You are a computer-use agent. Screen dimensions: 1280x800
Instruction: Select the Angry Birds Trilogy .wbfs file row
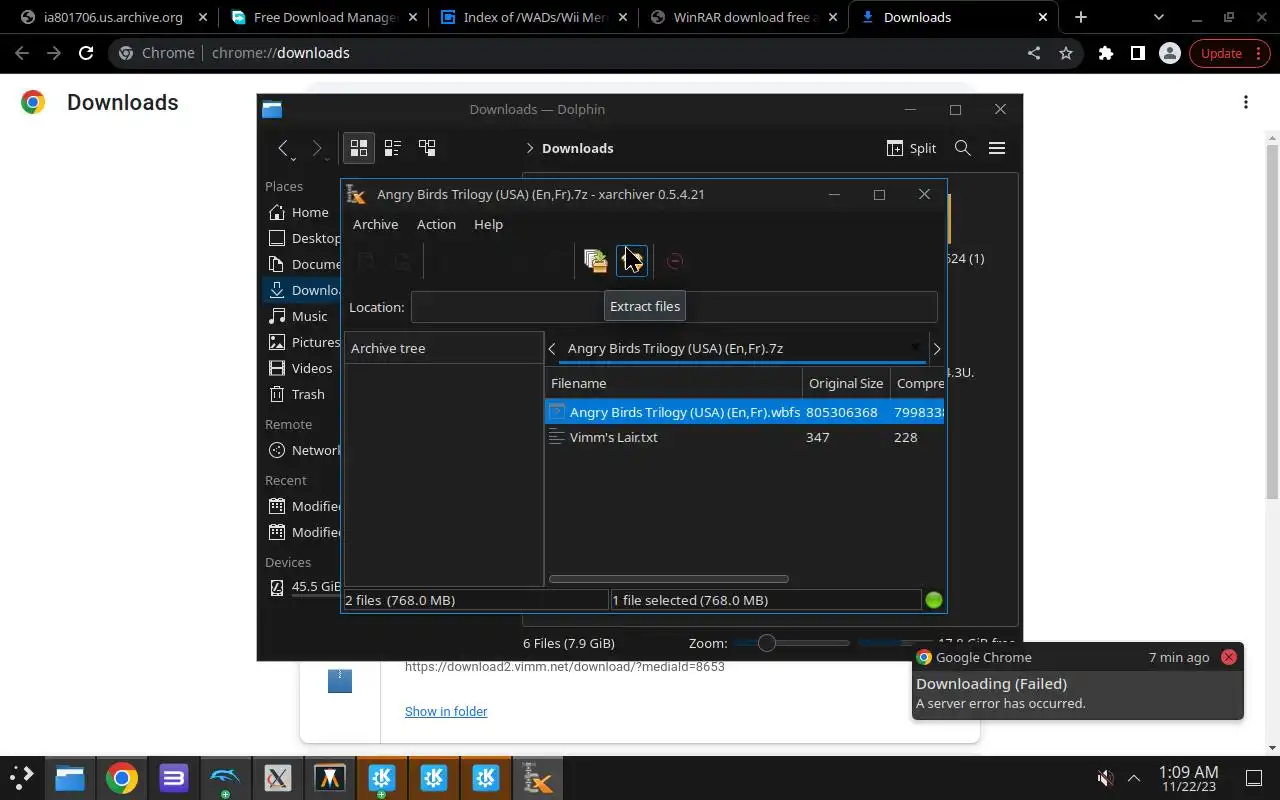pos(745,412)
